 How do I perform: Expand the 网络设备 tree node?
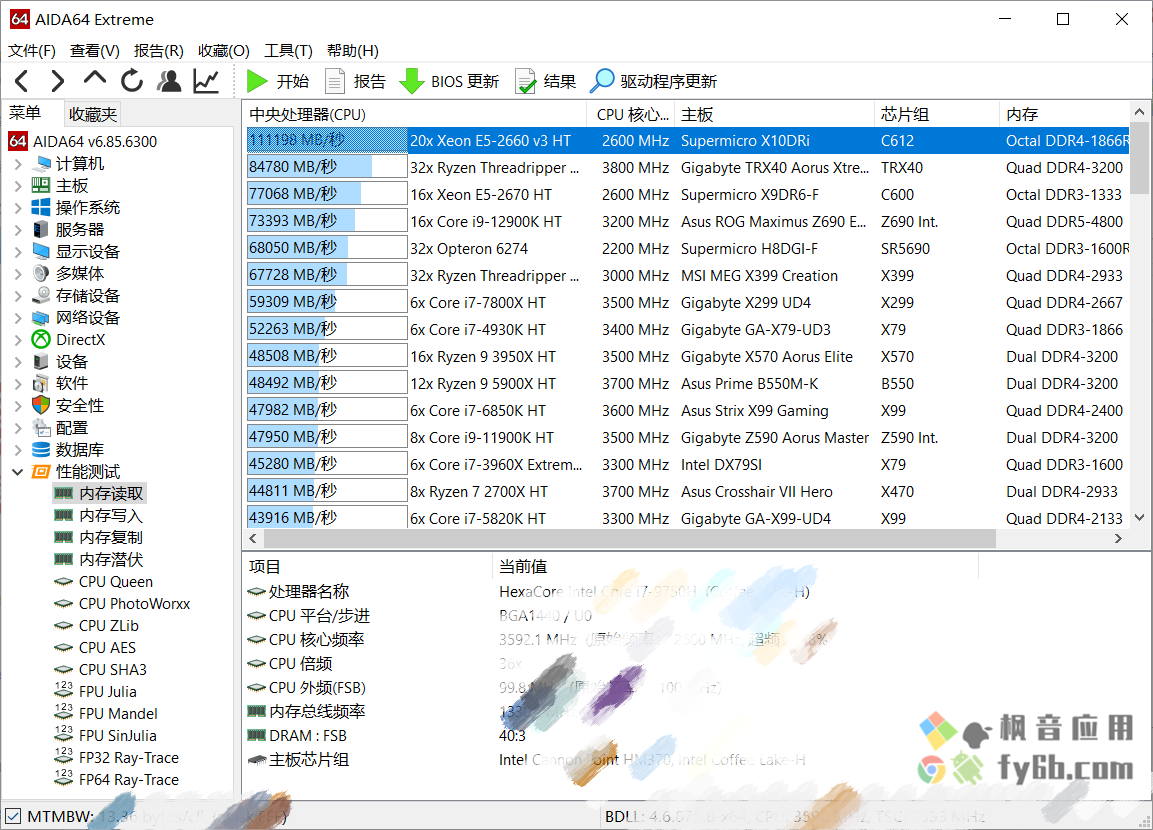(18, 318)
